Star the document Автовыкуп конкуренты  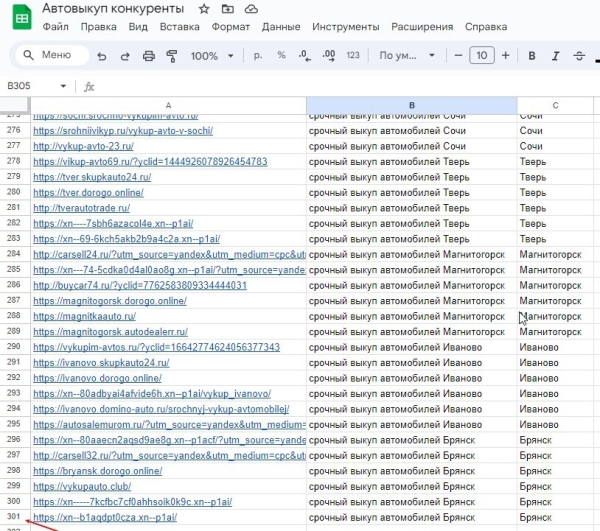pyautogui.click(x=204, y=9)
